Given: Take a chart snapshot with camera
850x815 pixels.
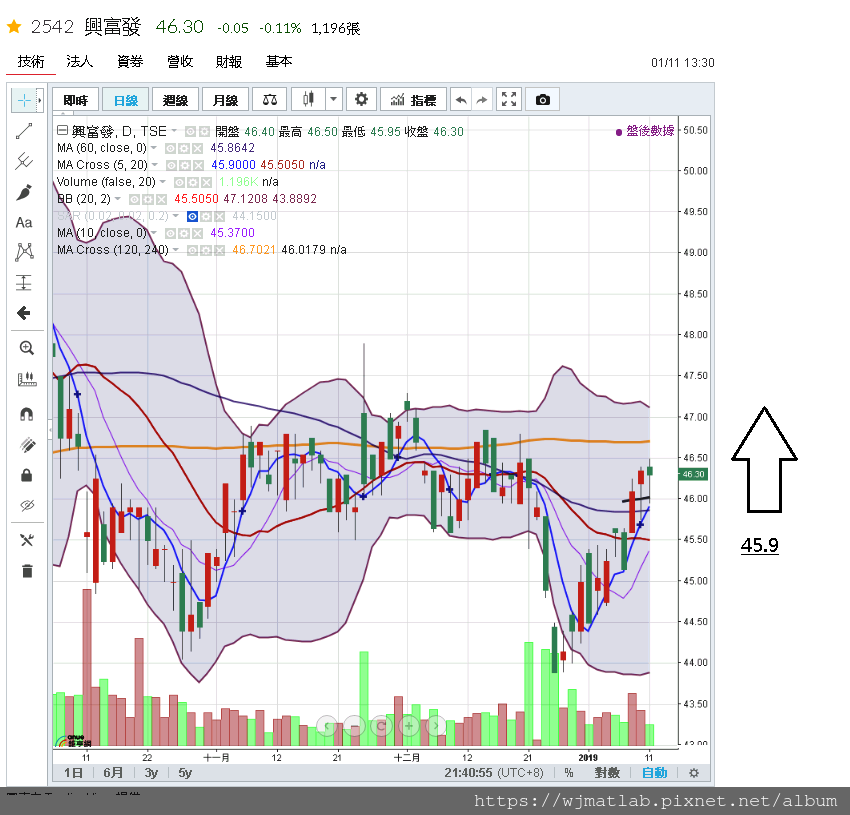Looking at the screenshot, I should click(x=543, y=100).
